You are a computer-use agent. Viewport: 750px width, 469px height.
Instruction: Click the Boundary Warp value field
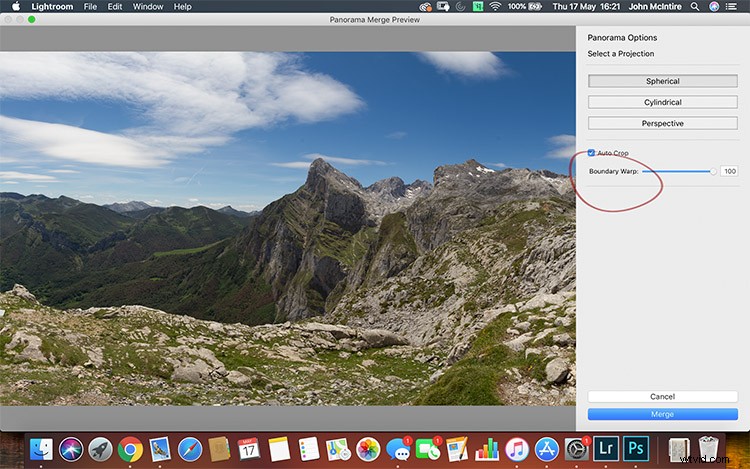click(x=729, y=171)
